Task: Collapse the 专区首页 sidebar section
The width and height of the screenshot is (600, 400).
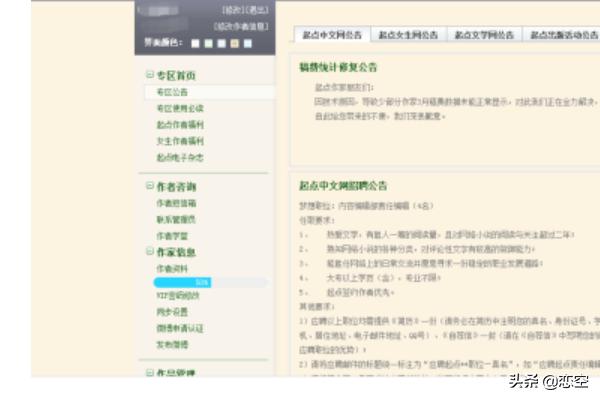Action: pyautogui.click(x=150, y=75)
